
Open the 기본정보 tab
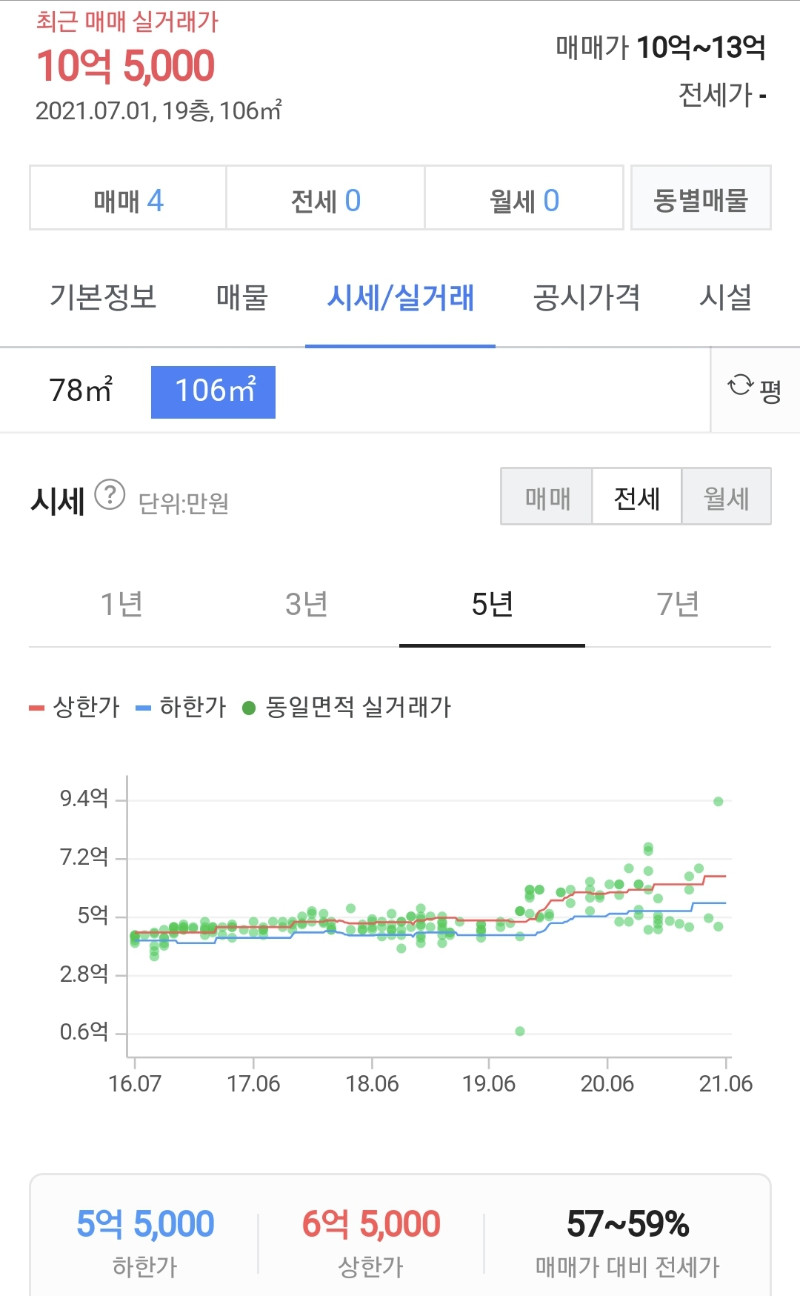coord(103,298)
